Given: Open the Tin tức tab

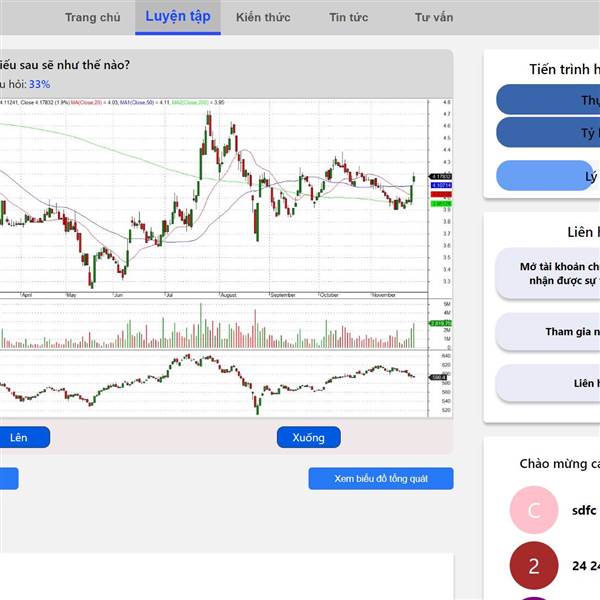Looking at the screenshot, I should [348, 17].
